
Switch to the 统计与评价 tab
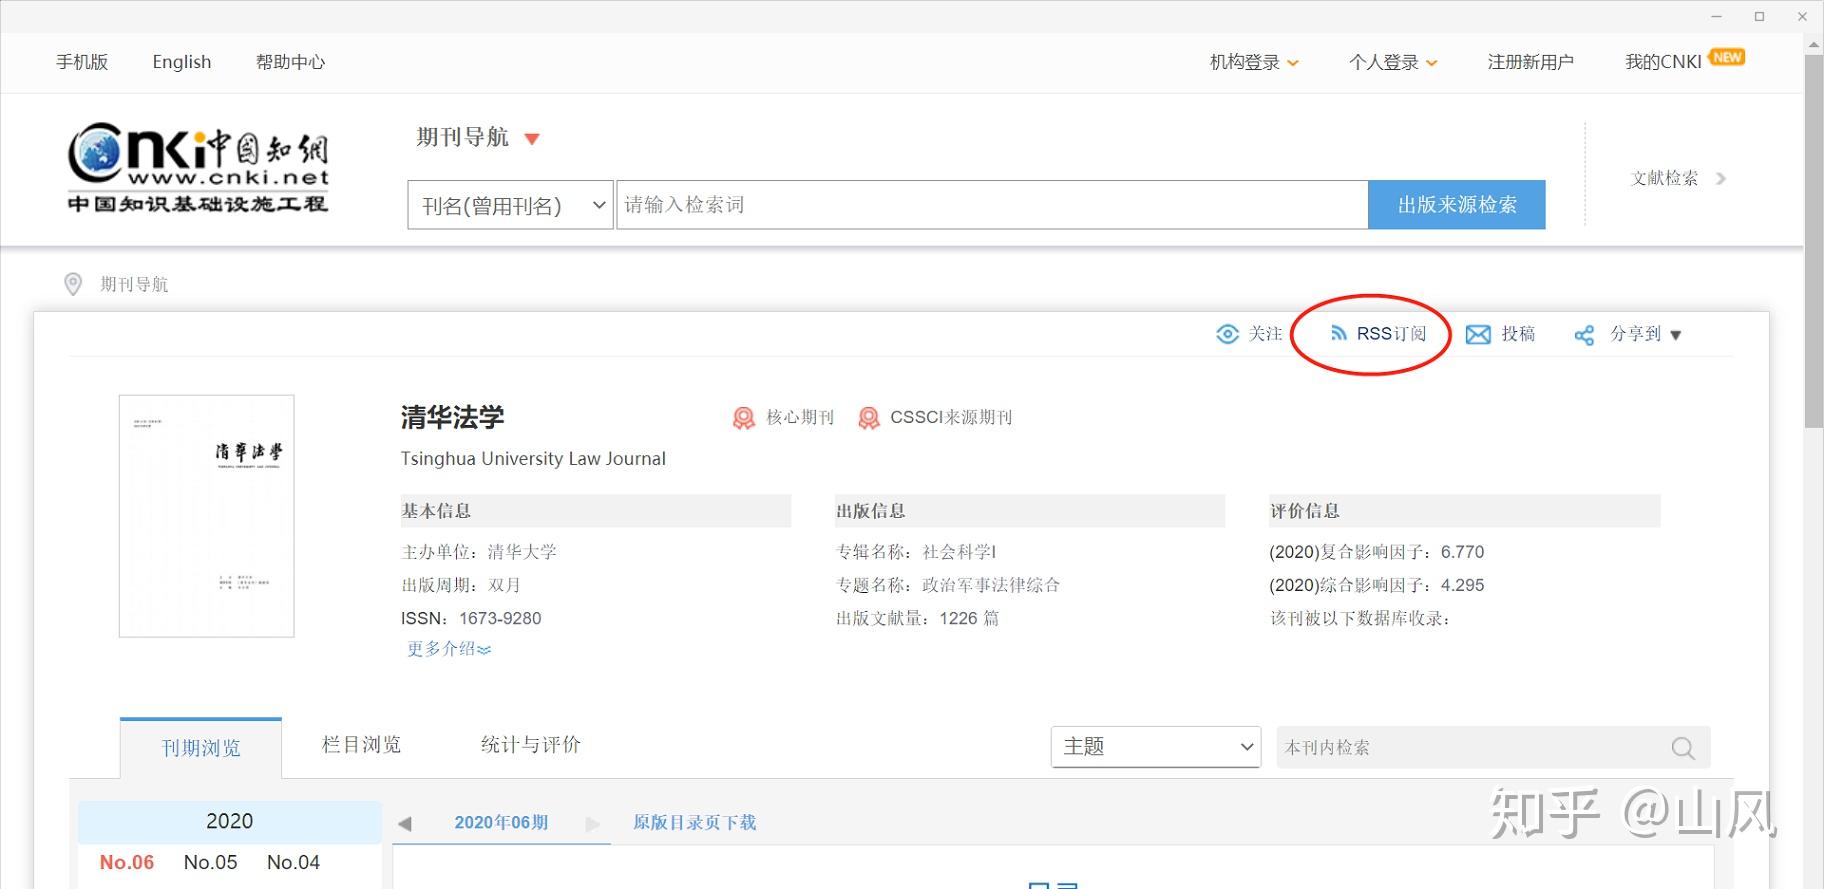tap(531, 745)
